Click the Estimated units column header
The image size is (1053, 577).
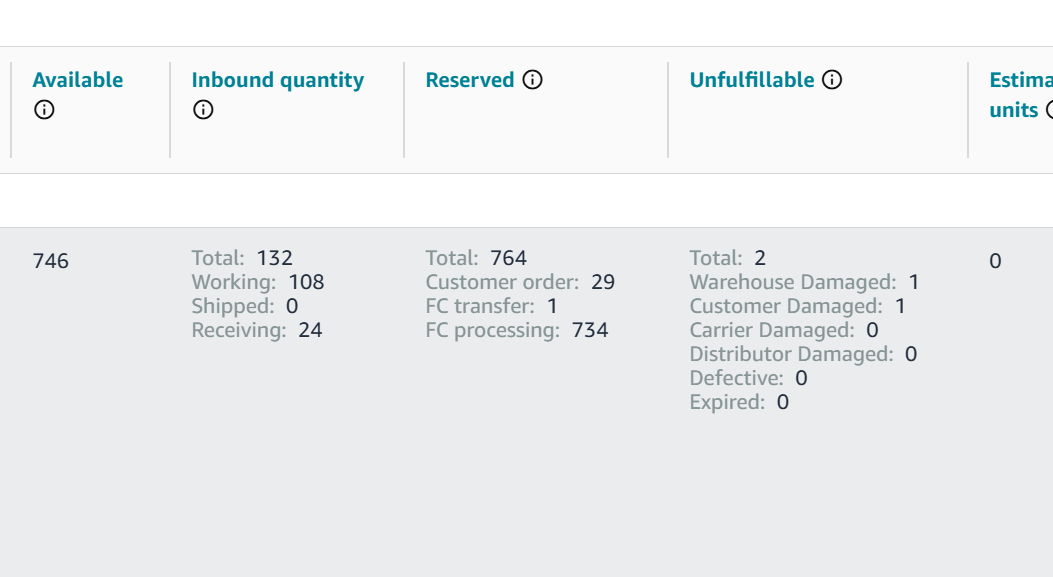(x=1021, y=95)
